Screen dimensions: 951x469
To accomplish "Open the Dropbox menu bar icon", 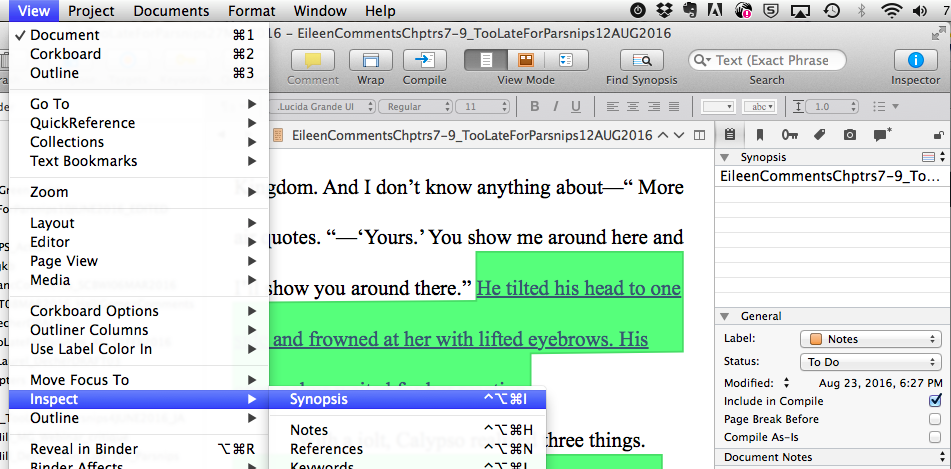I will (x=664, y=10).
